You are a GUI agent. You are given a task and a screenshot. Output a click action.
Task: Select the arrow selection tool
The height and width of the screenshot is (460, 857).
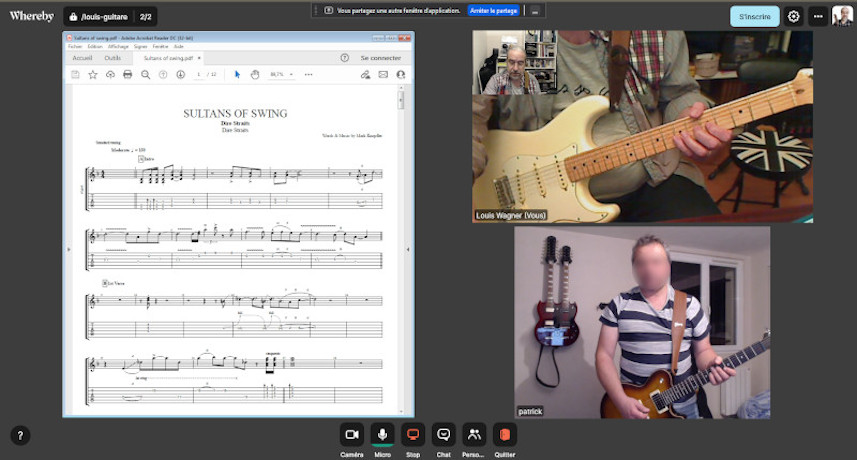coord(237,74)
